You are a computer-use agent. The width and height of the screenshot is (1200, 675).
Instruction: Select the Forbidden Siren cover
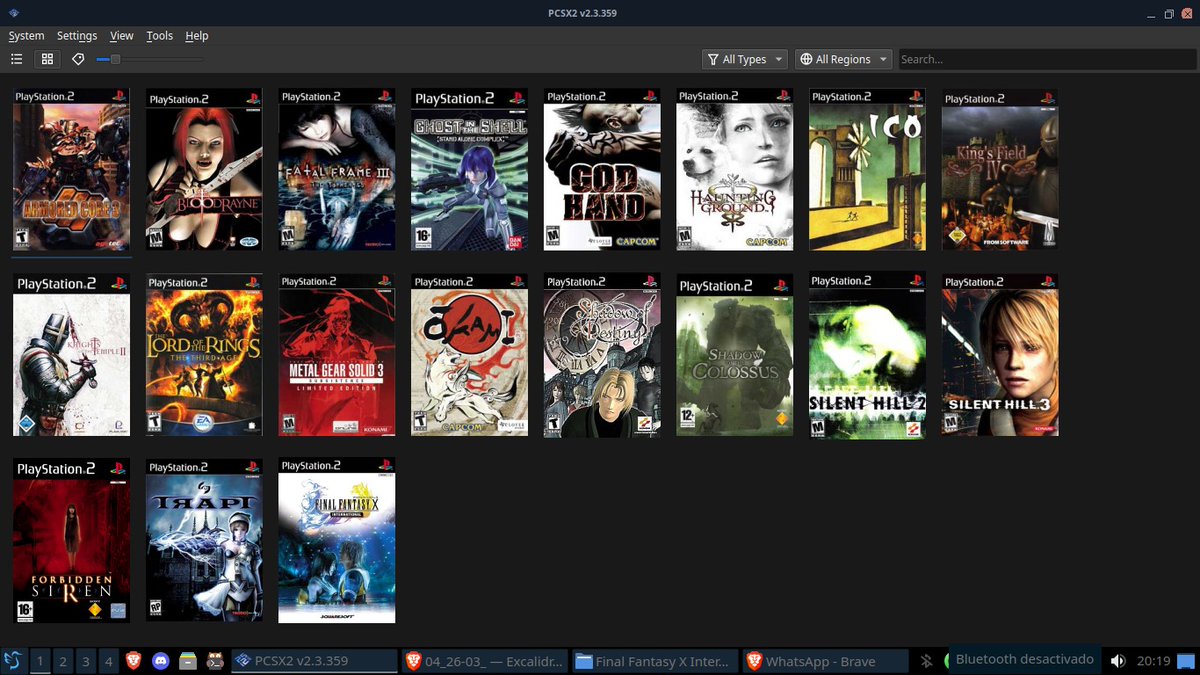71,540
